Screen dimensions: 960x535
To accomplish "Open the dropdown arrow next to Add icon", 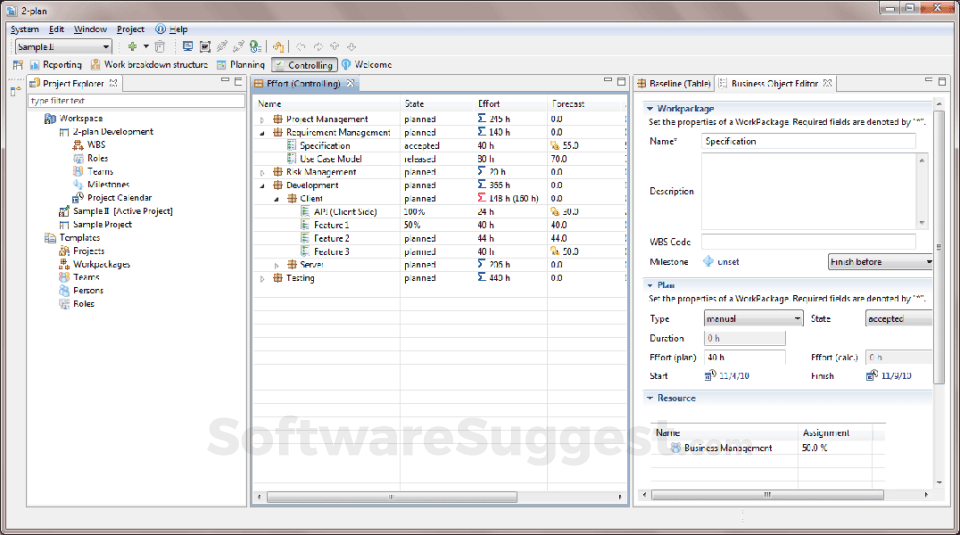I will (146, 47).
